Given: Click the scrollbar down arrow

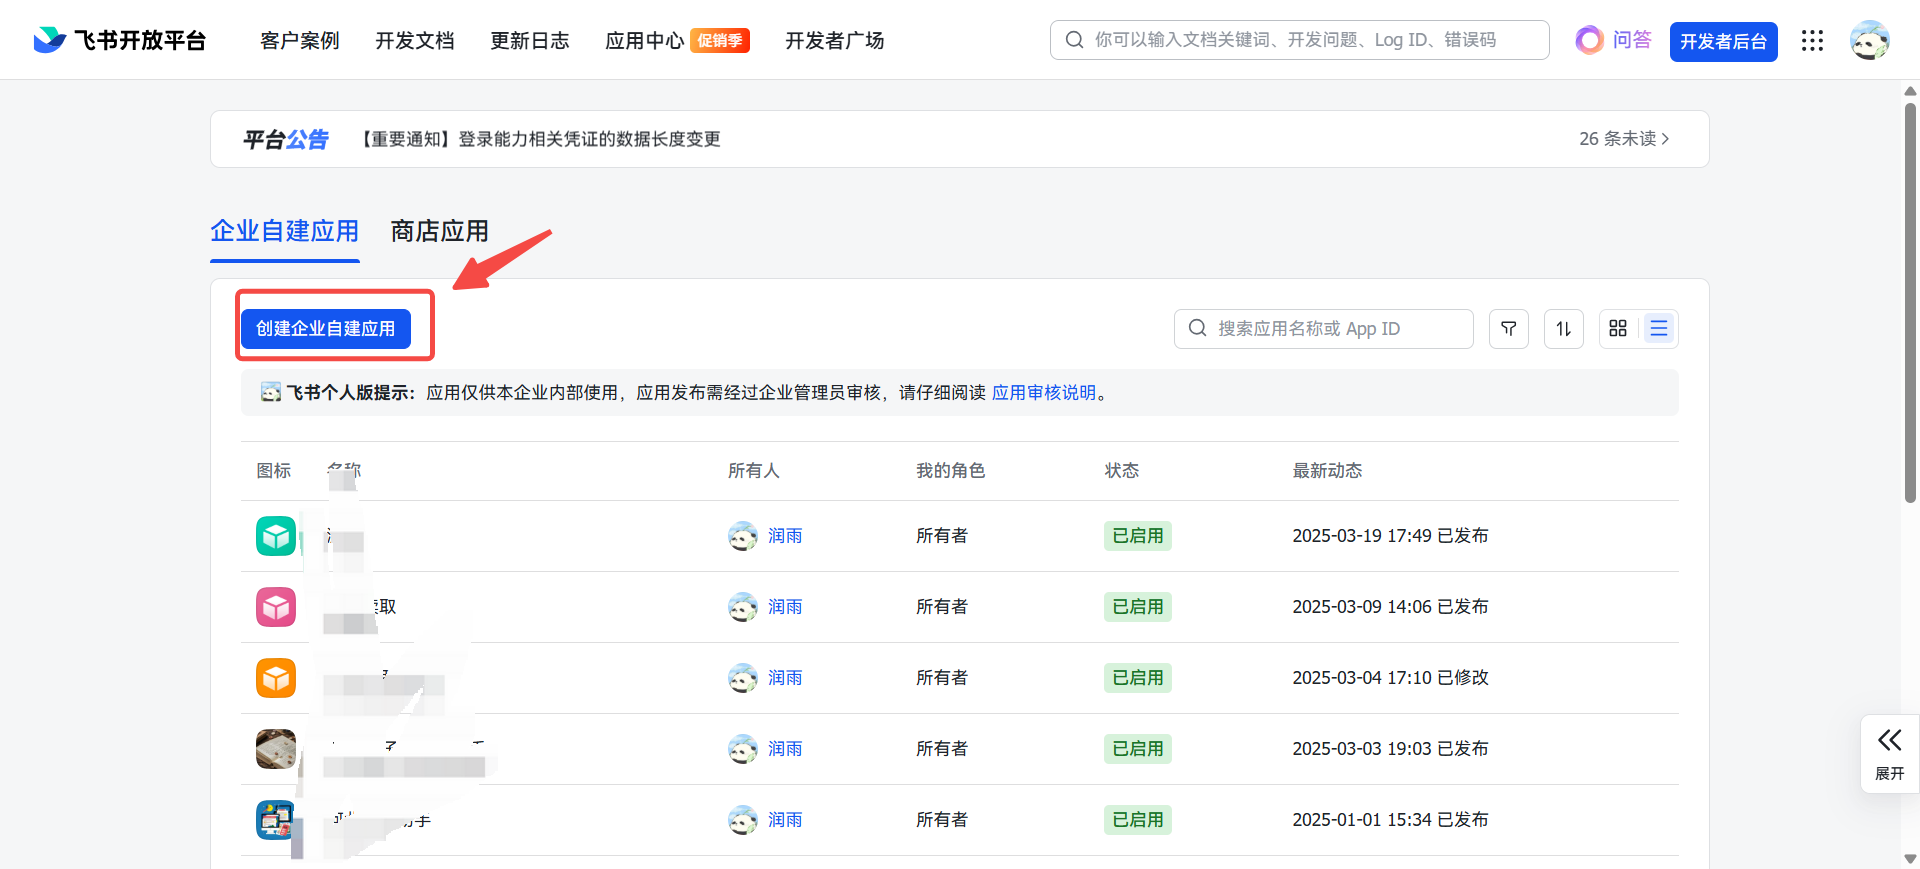Looking at the screenshot, I should click(x=1910, y=859).
